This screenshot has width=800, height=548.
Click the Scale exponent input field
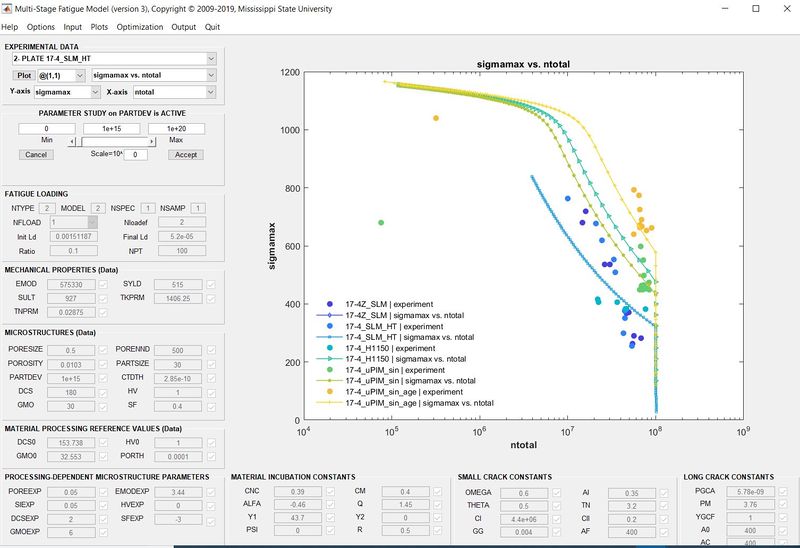point(136,155)
